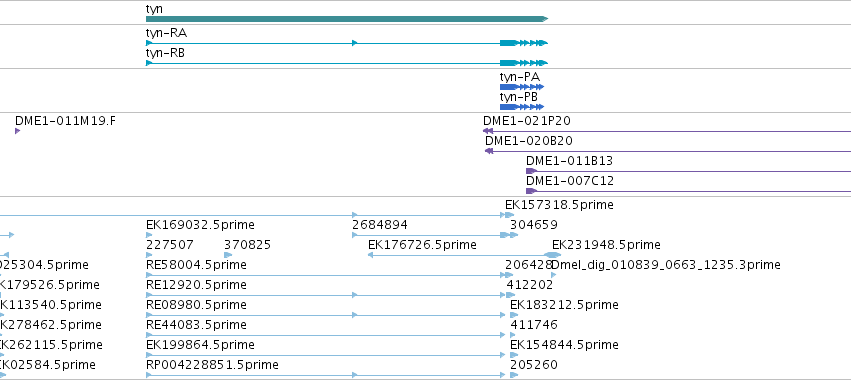Select the tyn-PB protein glyph

point(522,107)
